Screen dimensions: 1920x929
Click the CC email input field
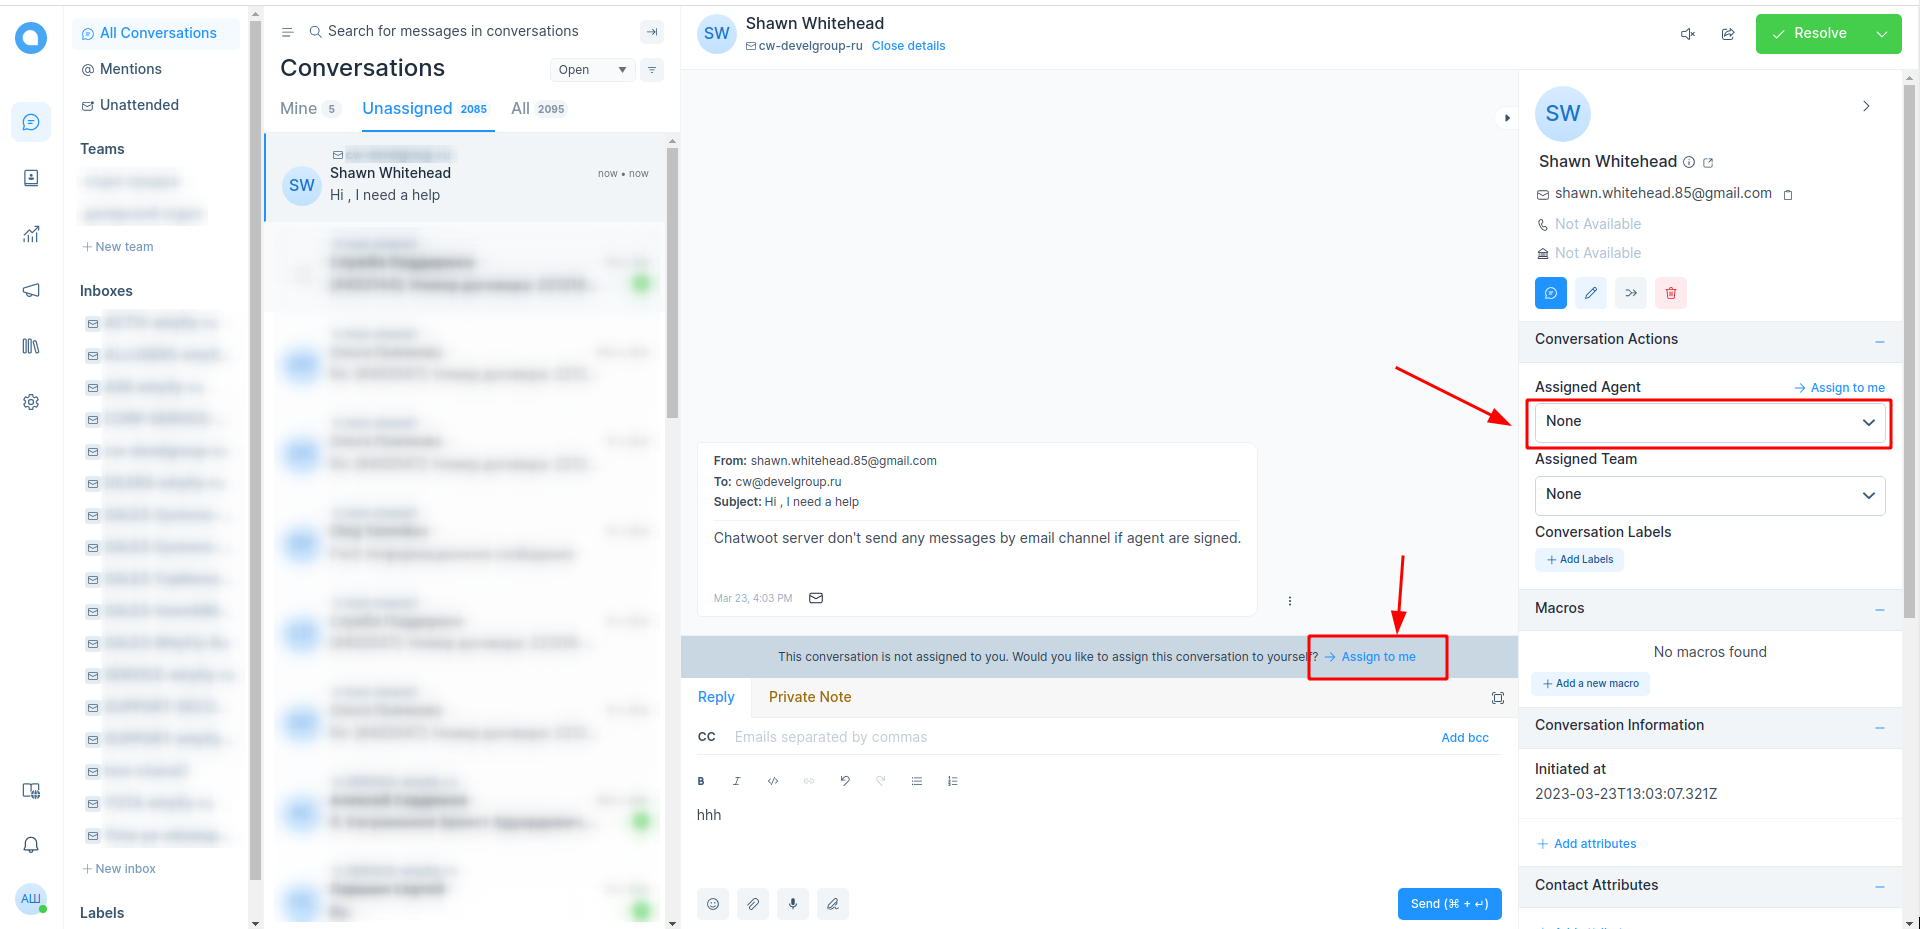(900, 737)
